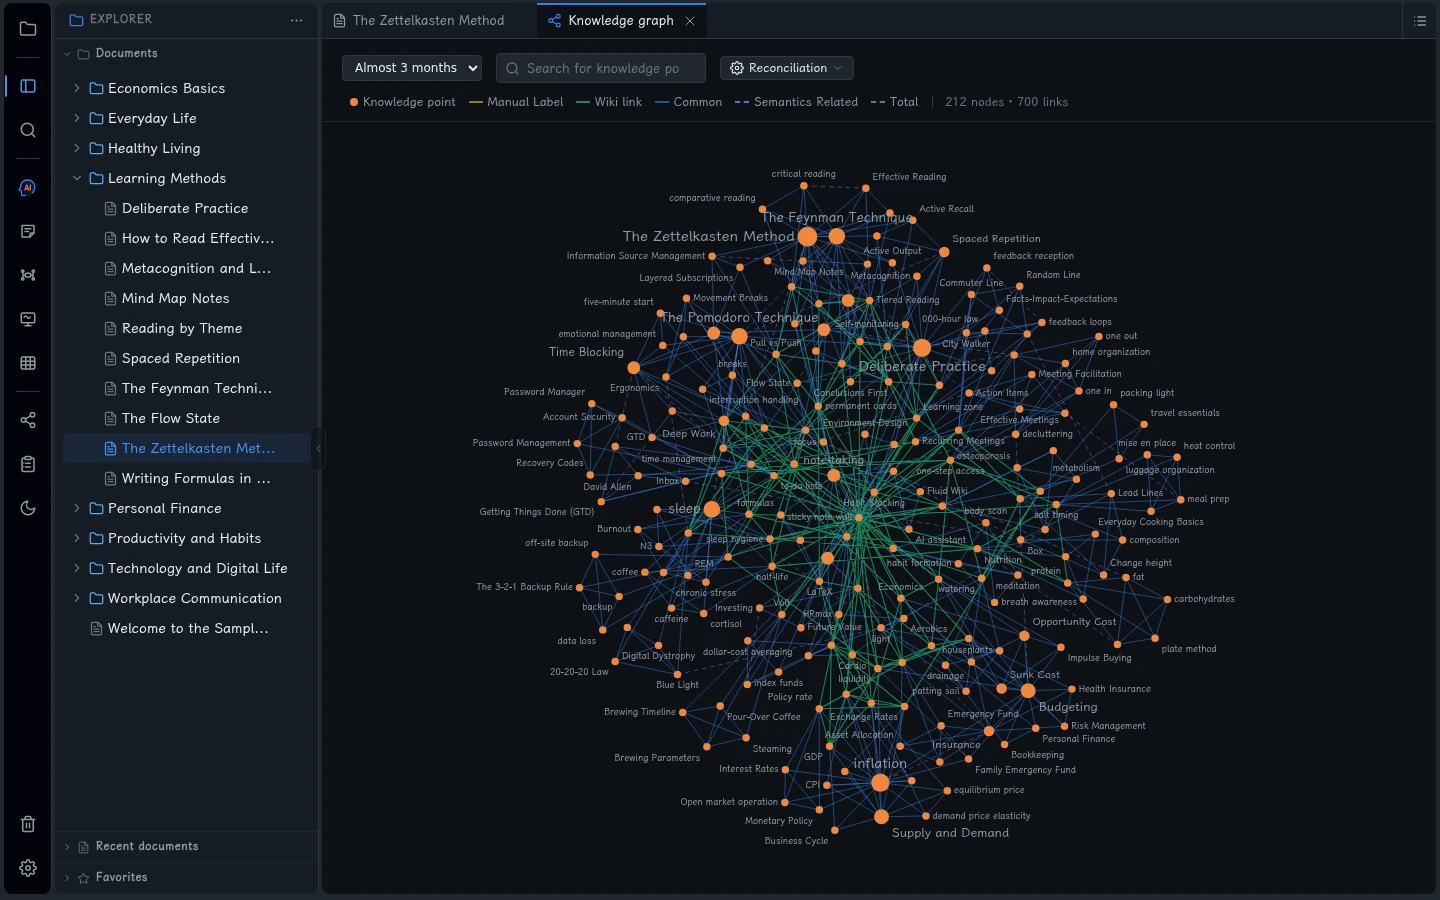Open the presentation monitor sidebar icon
This screenshot has height=900, width=1440.
(x=28, y=319)
